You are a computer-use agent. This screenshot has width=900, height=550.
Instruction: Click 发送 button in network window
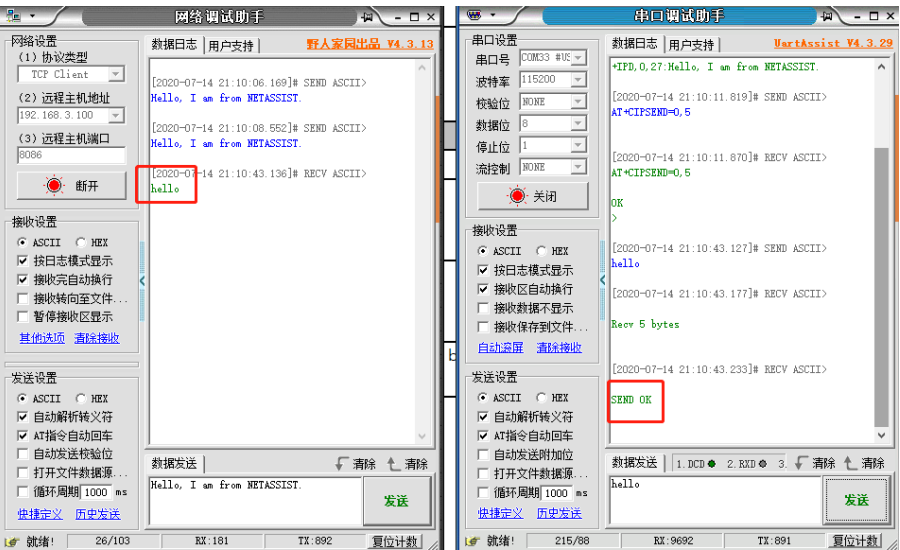[397, 501]
